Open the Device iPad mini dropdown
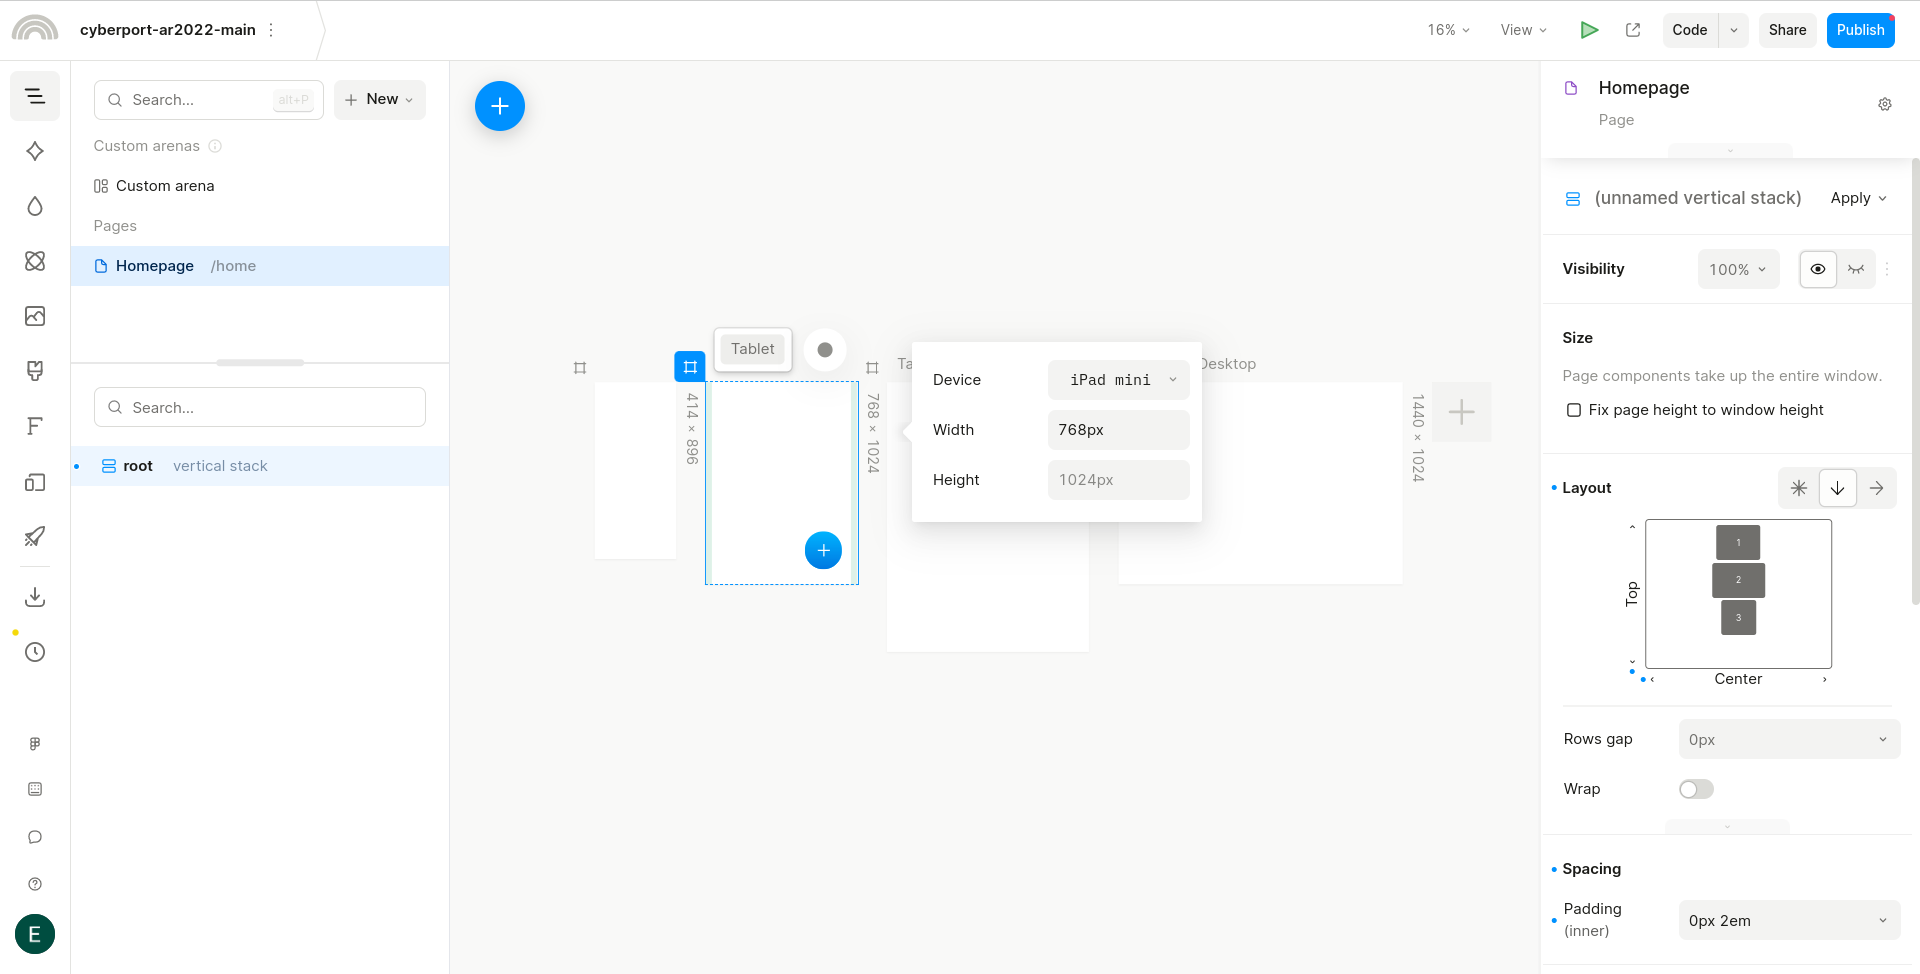This screenshot has width=1920, height=974. 1118,380
